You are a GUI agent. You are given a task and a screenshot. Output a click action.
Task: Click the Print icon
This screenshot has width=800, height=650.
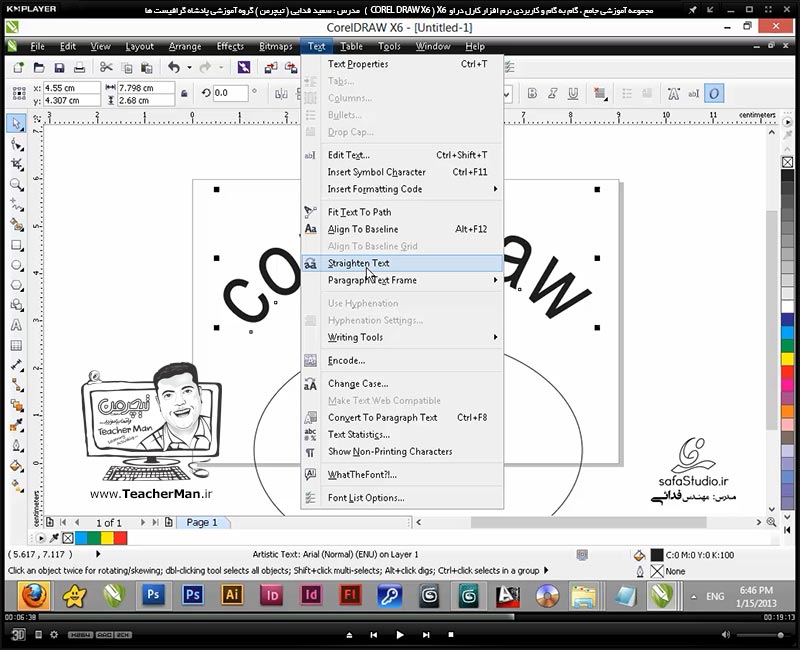(79, 67)
